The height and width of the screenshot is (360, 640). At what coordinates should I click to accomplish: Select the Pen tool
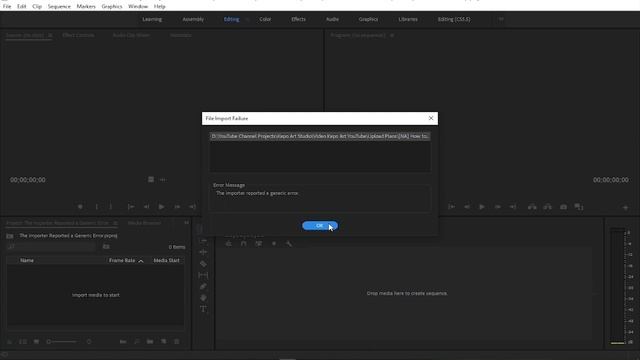pyautogui.click(x=203, y=287)
